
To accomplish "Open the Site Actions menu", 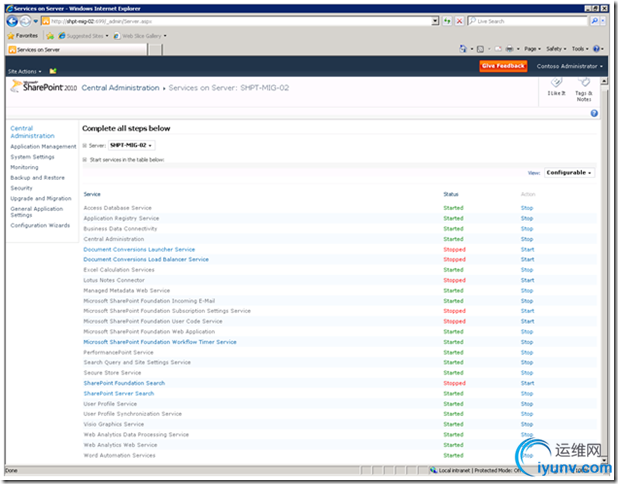I will pos(24,71).
